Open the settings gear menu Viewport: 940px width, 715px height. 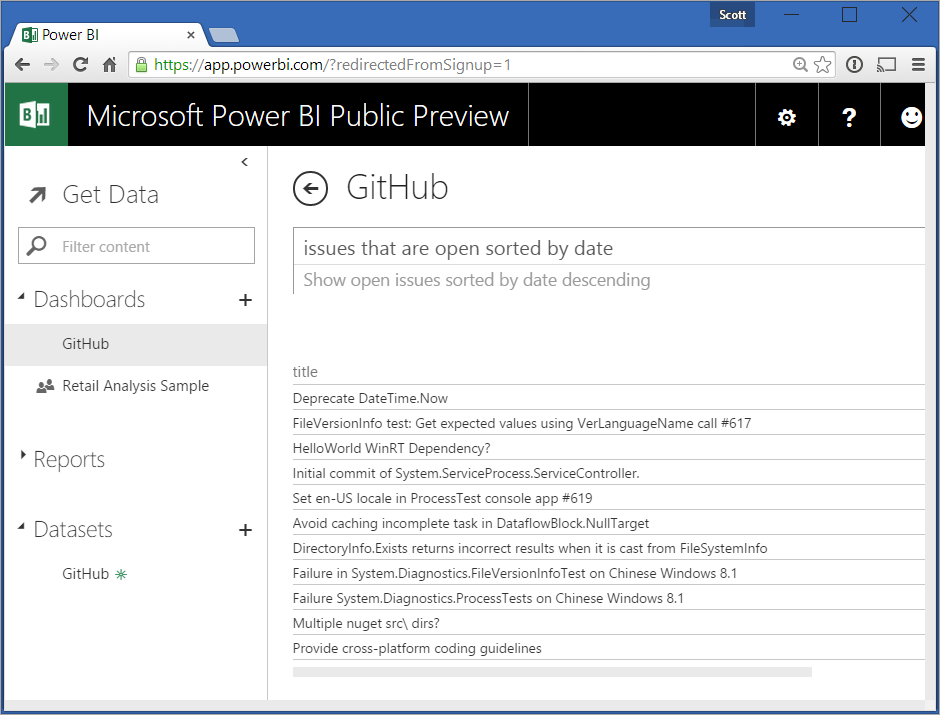coord(787,117)
